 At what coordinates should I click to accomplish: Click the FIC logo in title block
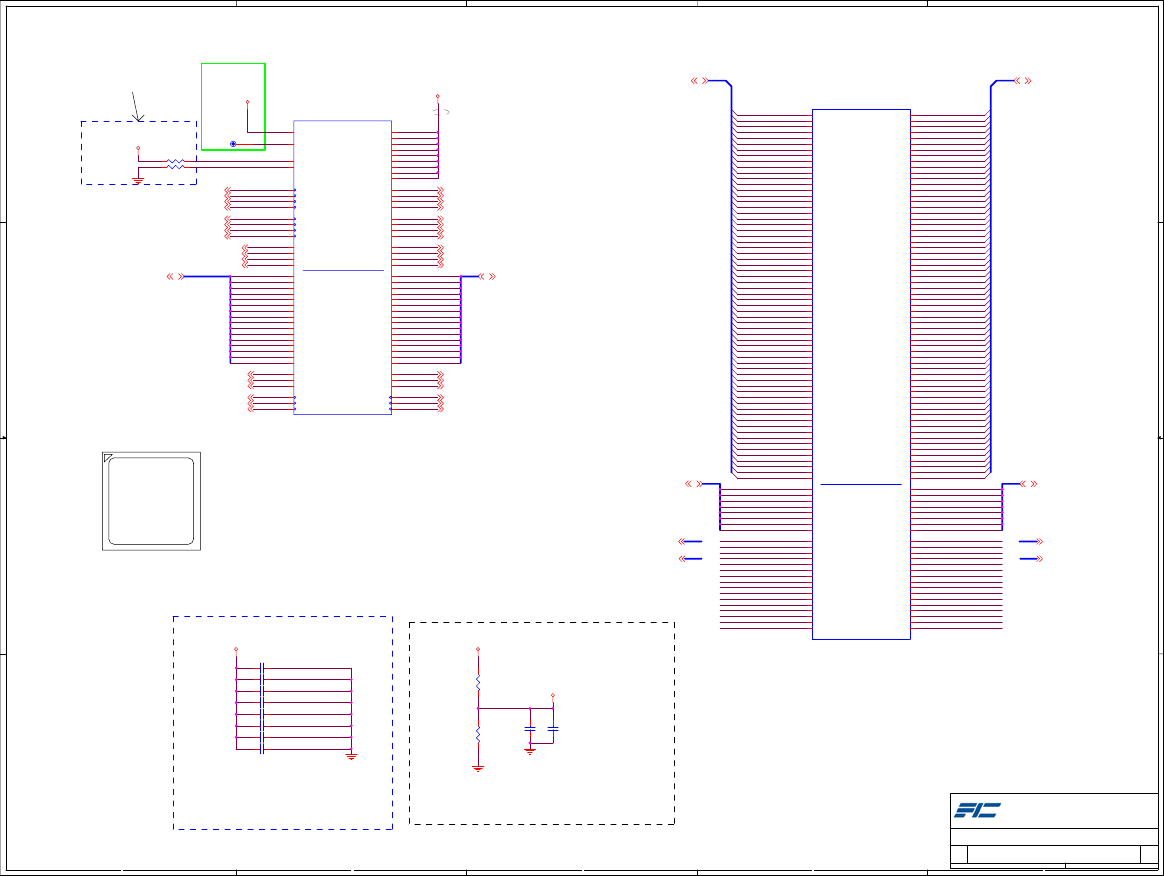(x=977, y=810)
